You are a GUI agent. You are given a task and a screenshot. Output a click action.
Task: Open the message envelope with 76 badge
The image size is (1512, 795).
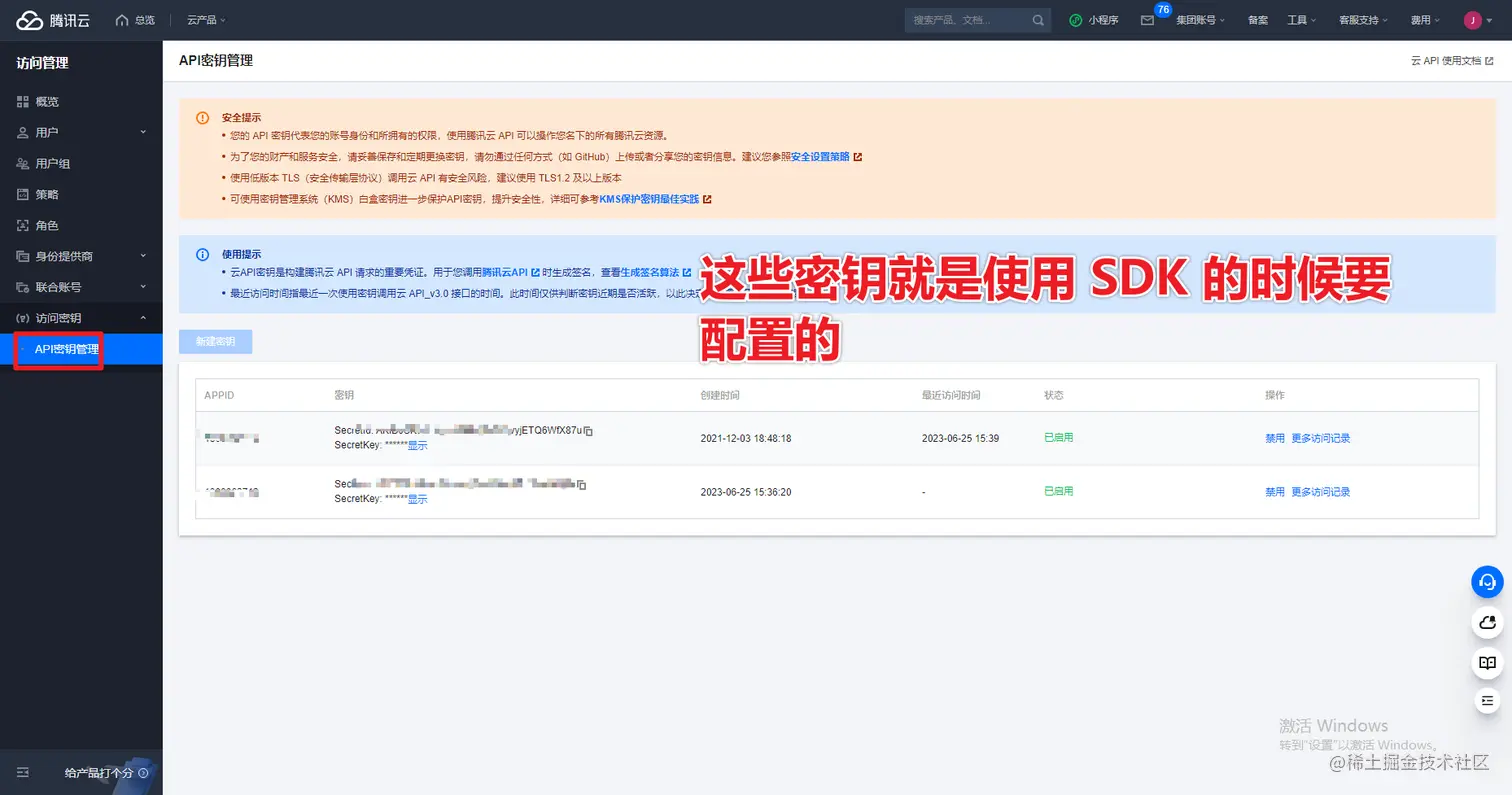pyautogui.click(x=1147, y=20)
